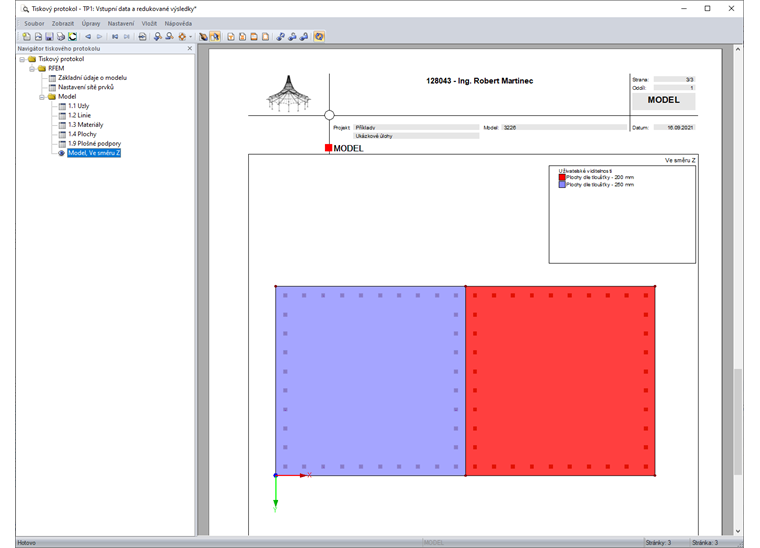760x548 pixels.
Task: Click the second magnifier zoom icon
Action: [169, 36]
